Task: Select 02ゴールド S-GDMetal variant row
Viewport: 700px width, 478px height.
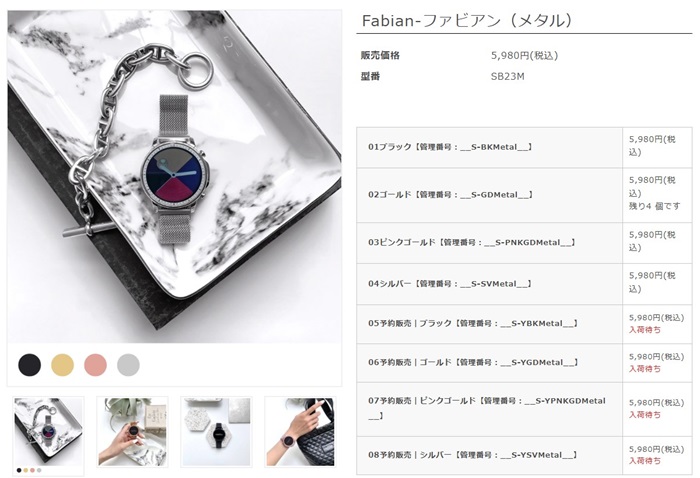Action: pyautogui.click(x=524, y=195)
